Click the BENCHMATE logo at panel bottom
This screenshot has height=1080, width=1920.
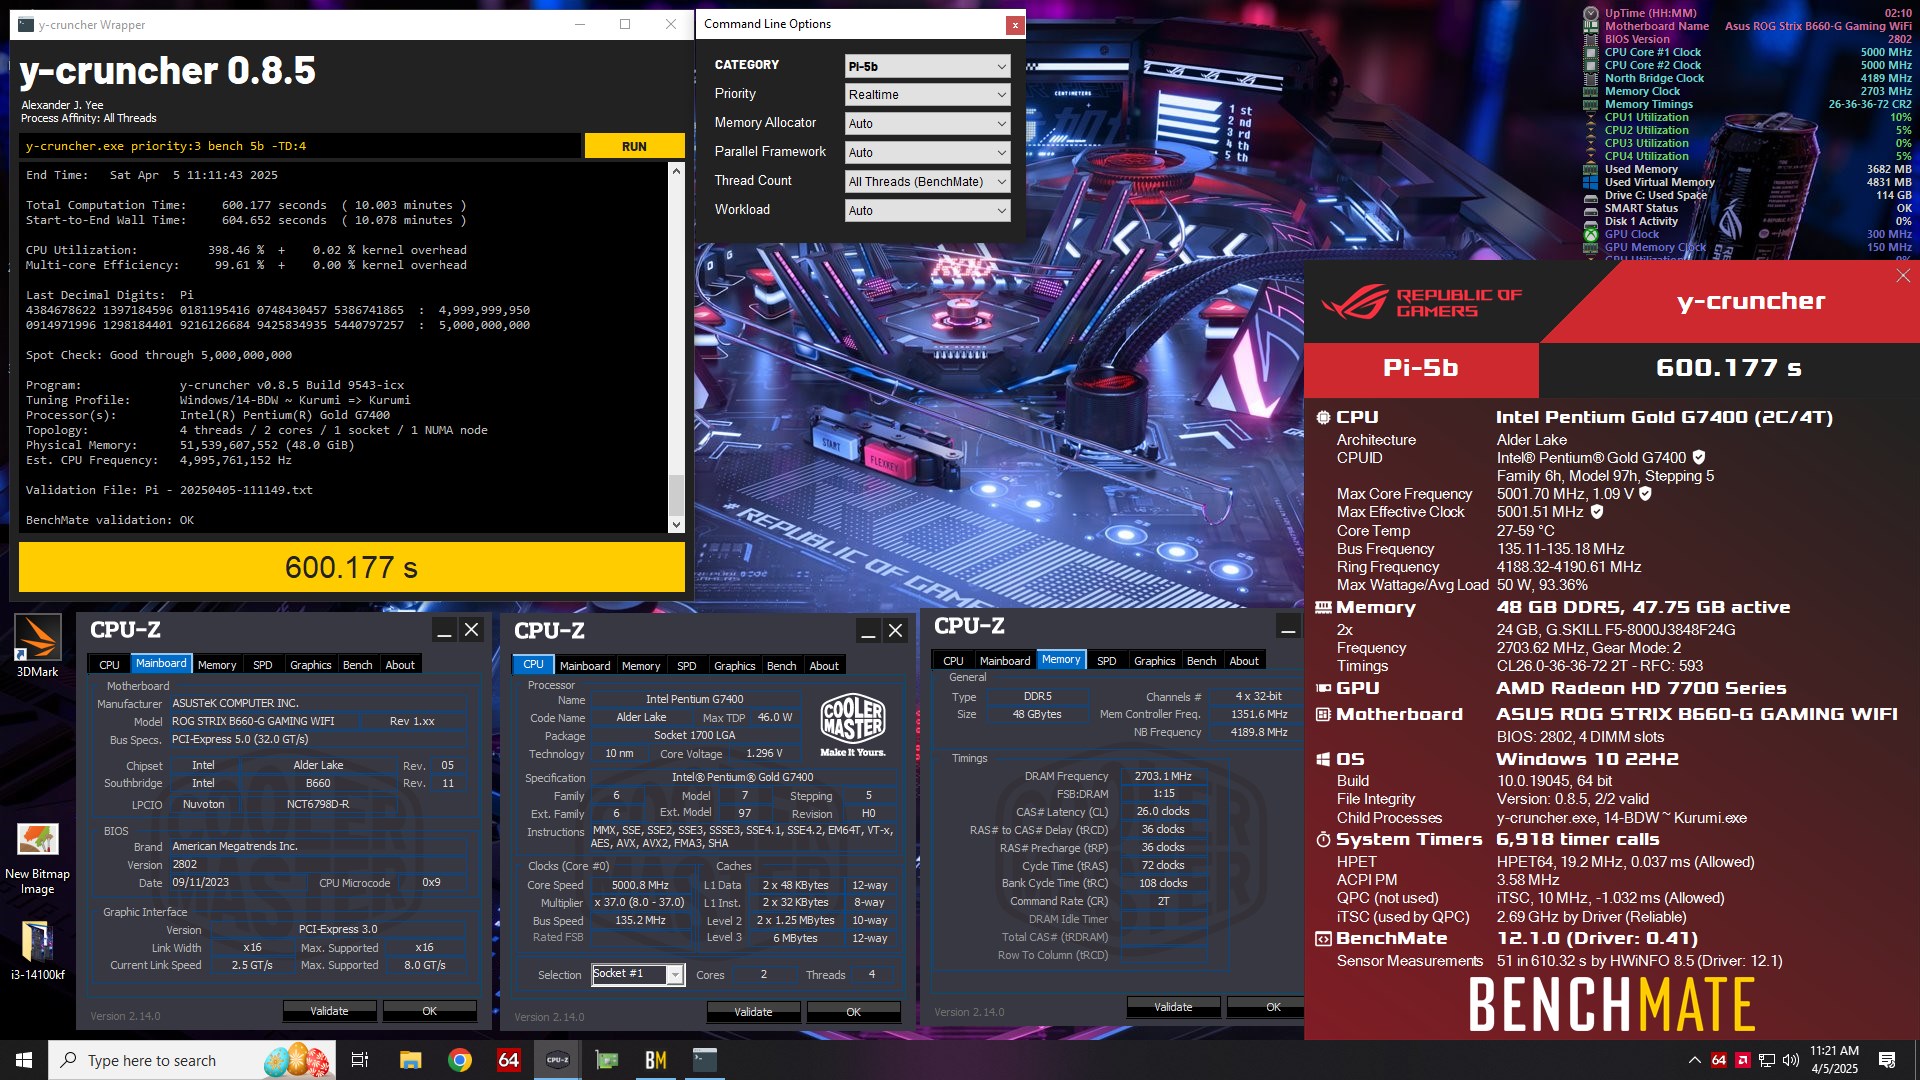tap(1611, 1005)
